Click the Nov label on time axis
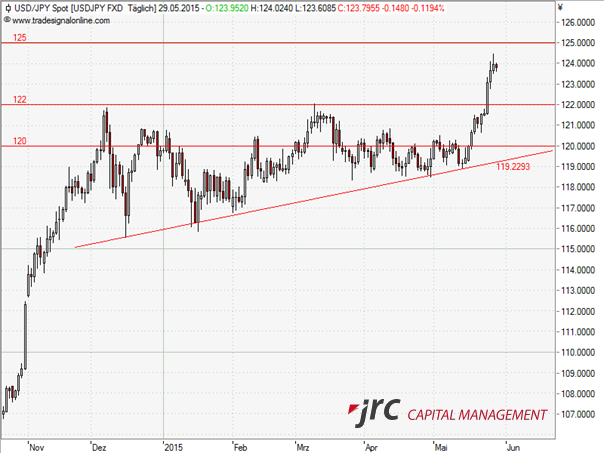This screenshot has width=604, height=453. (x=37, y=446)
